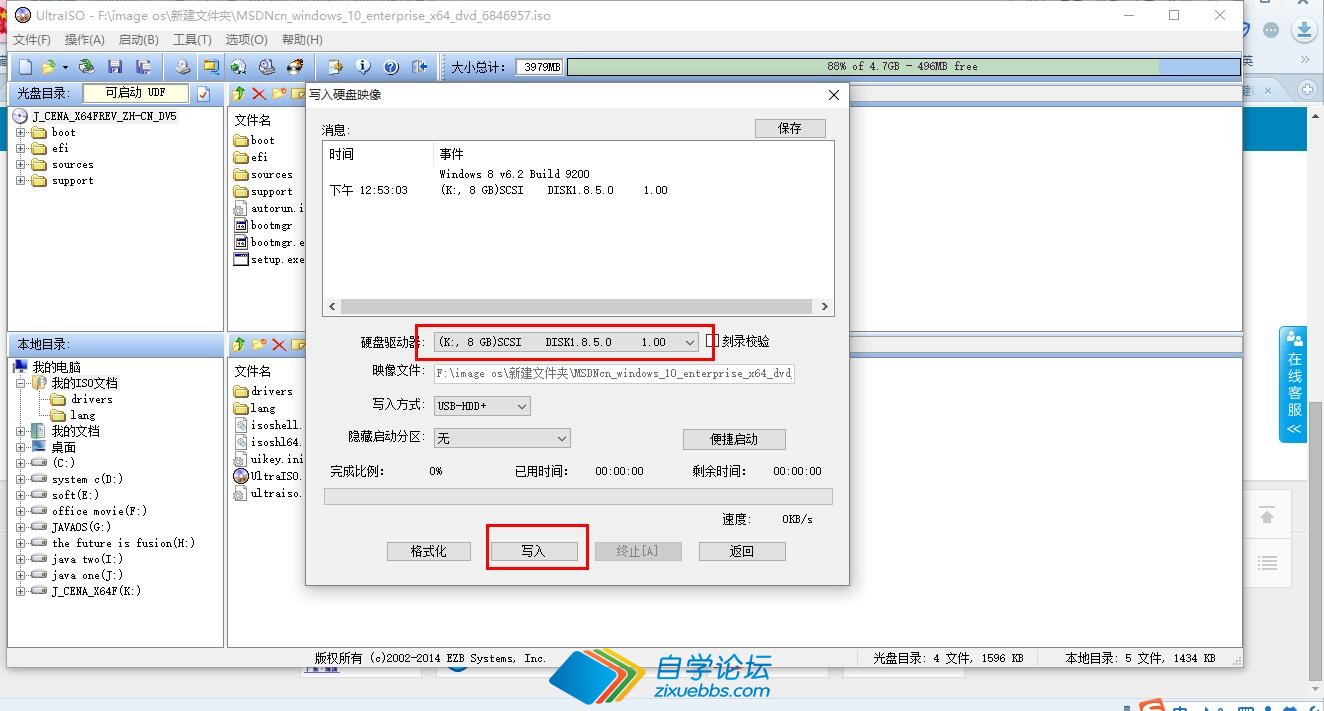
Task: Expand the boot folder in disc tree
Action: click(x=21, y=132)
